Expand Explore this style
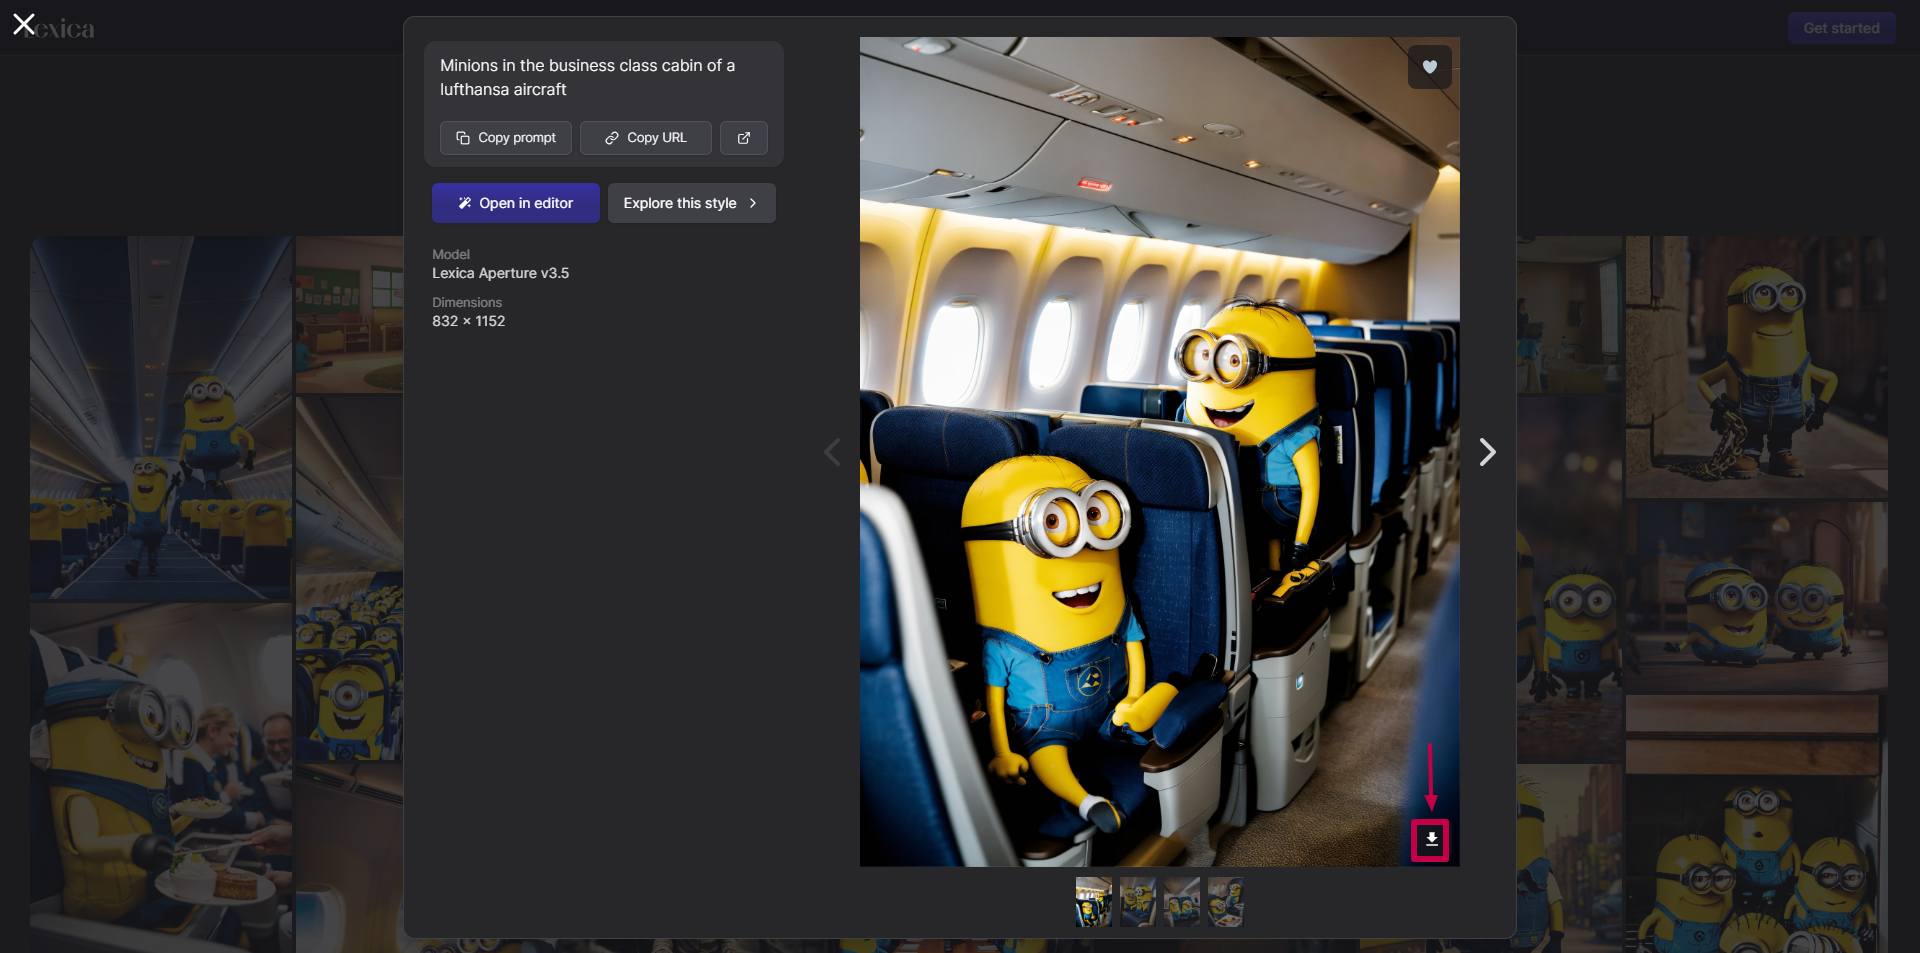The image size is (1920, 953). point(691,203)
